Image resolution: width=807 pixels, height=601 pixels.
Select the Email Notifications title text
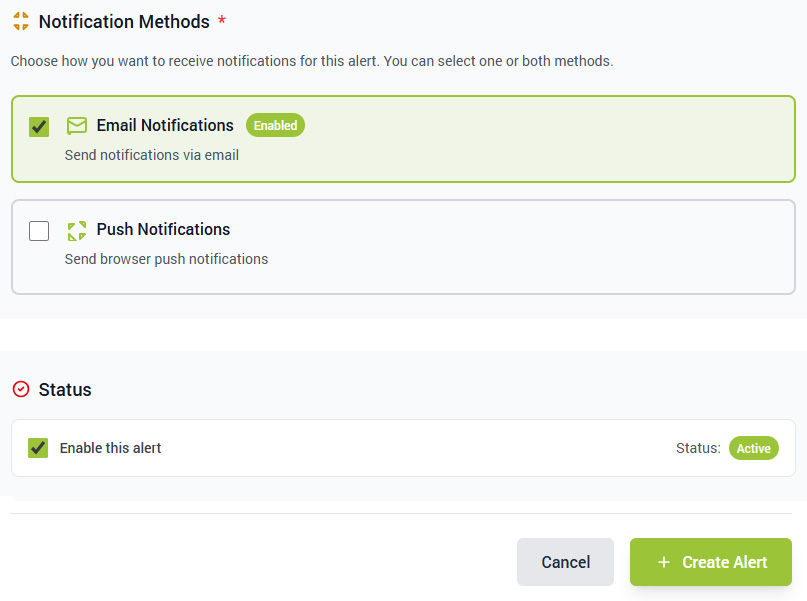point(165,126)
